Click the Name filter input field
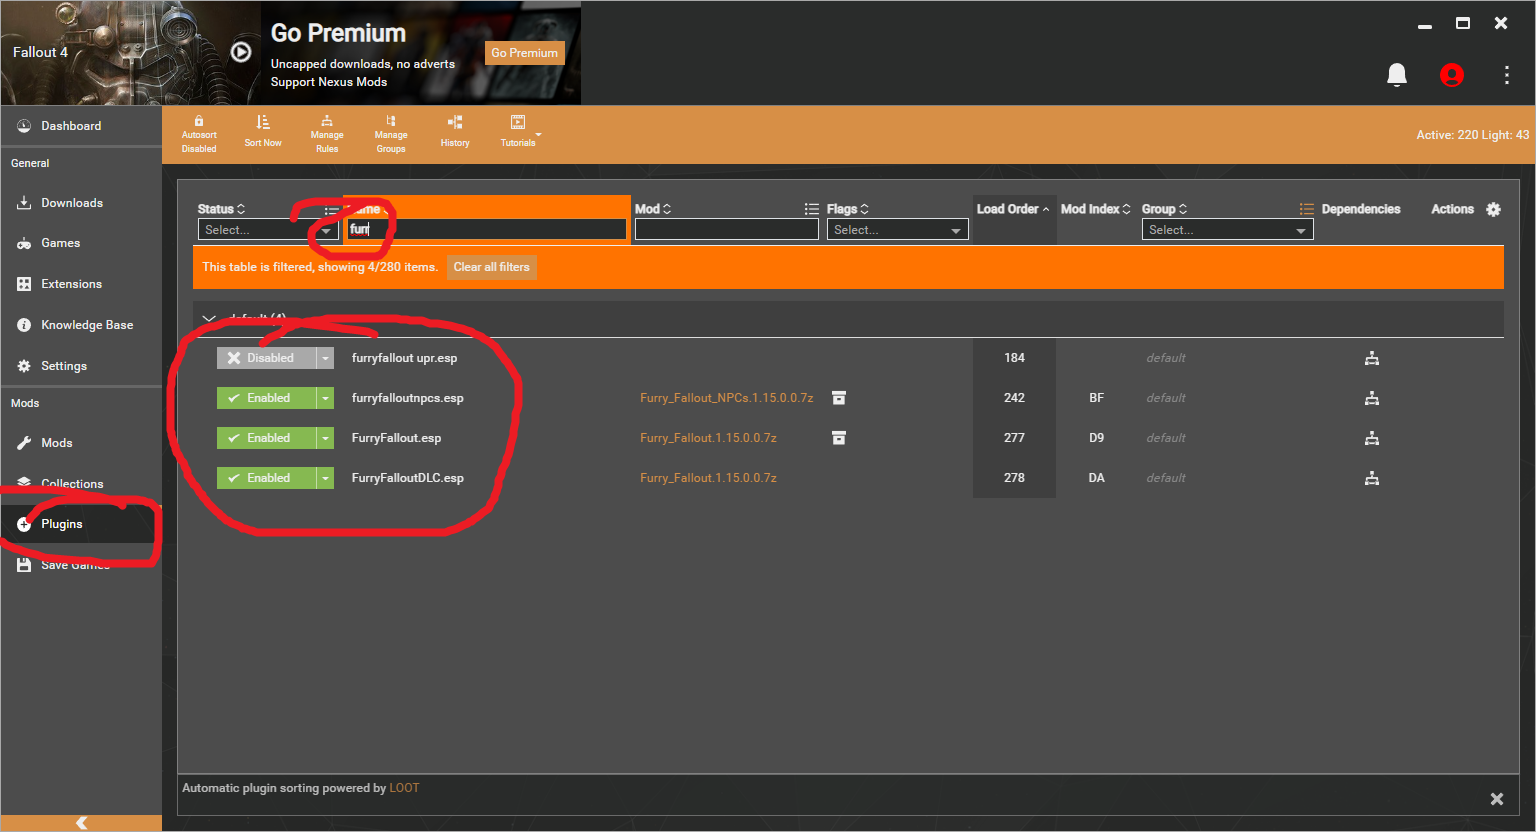1536x832 pixels. point(486,230)
